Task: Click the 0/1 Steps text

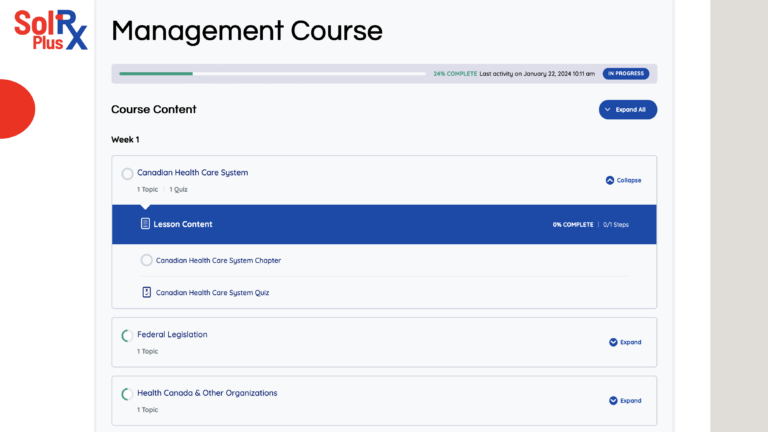Action: point(616,225)
